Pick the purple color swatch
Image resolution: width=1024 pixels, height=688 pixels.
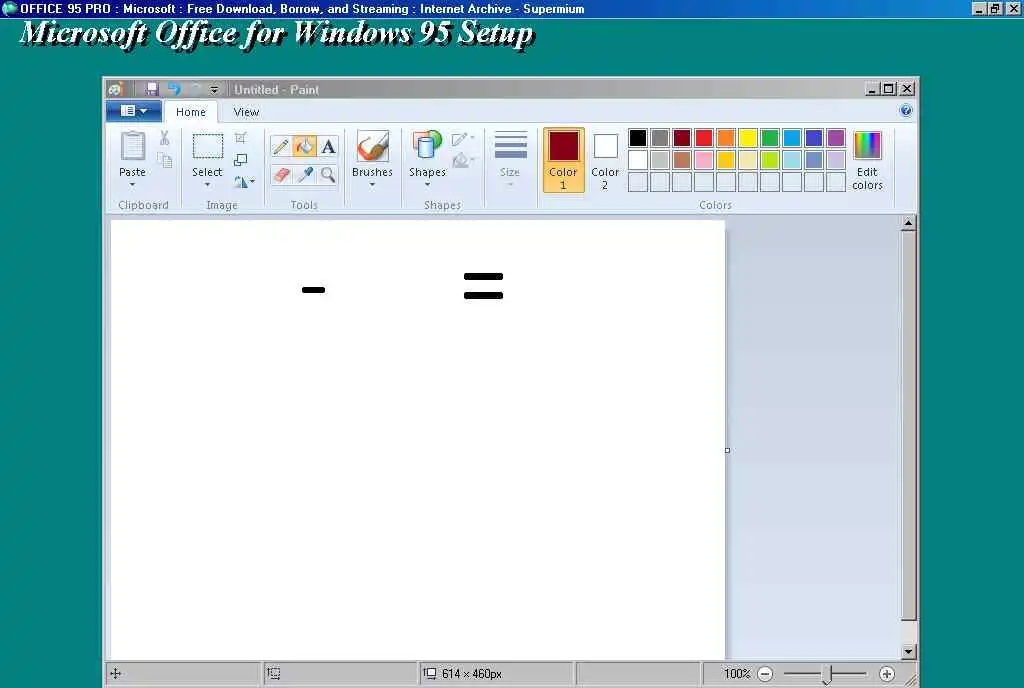[836, 138]
